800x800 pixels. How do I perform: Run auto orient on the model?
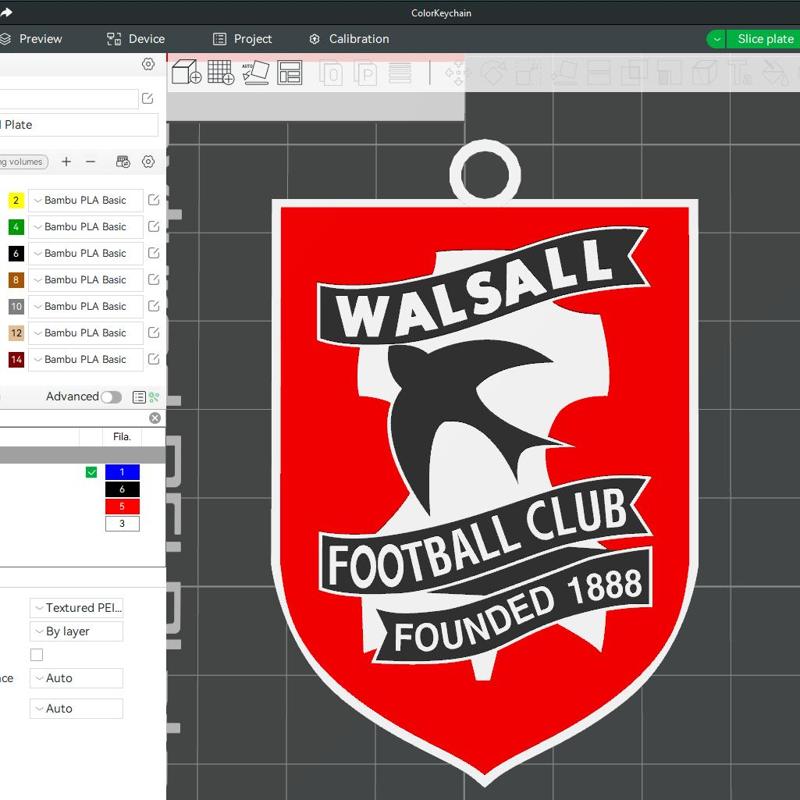256,72
